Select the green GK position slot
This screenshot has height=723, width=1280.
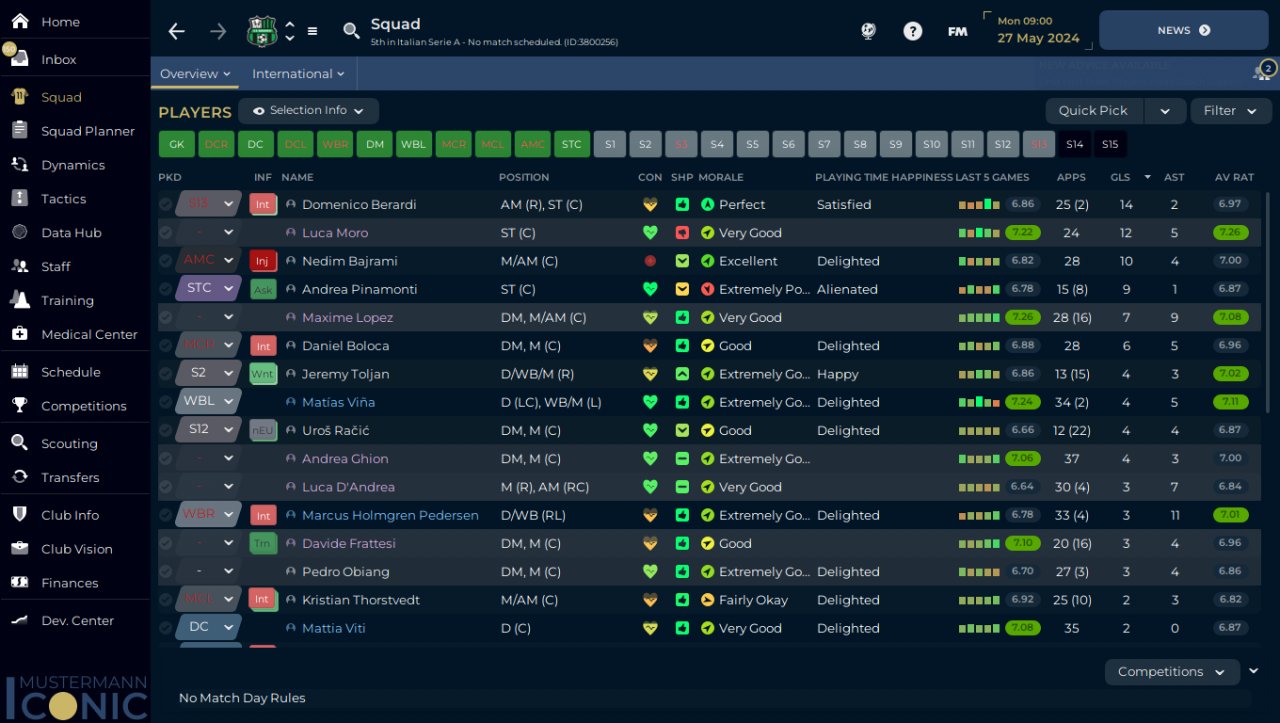point(176,144)
